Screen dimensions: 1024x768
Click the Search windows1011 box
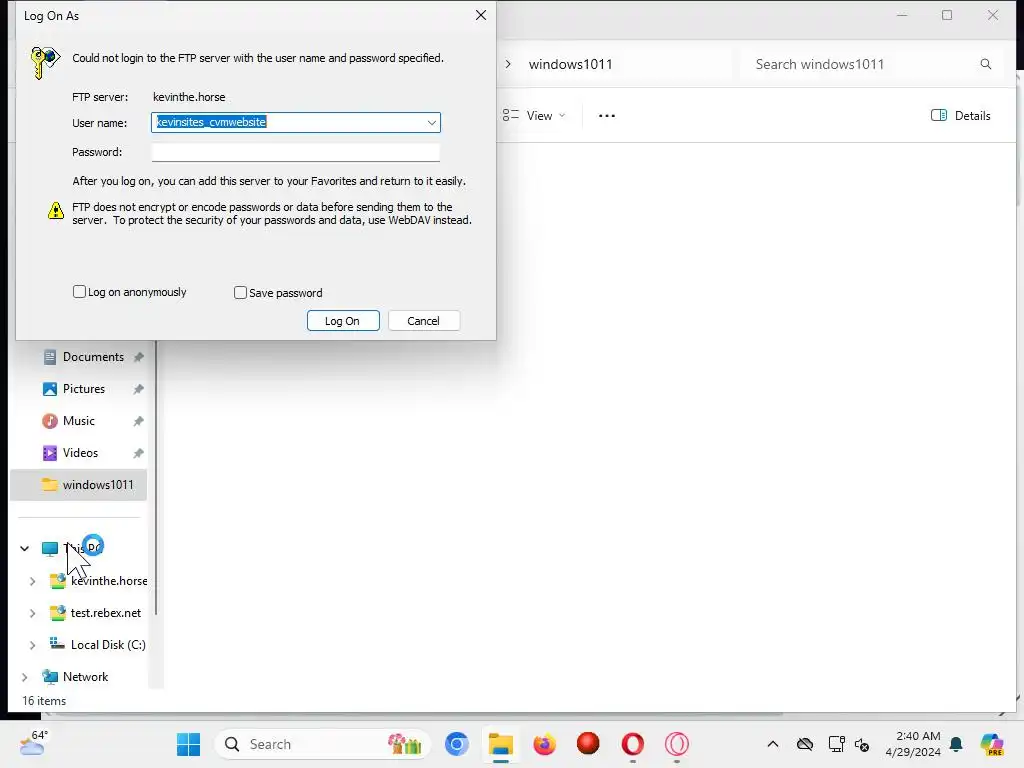(872, 64)
